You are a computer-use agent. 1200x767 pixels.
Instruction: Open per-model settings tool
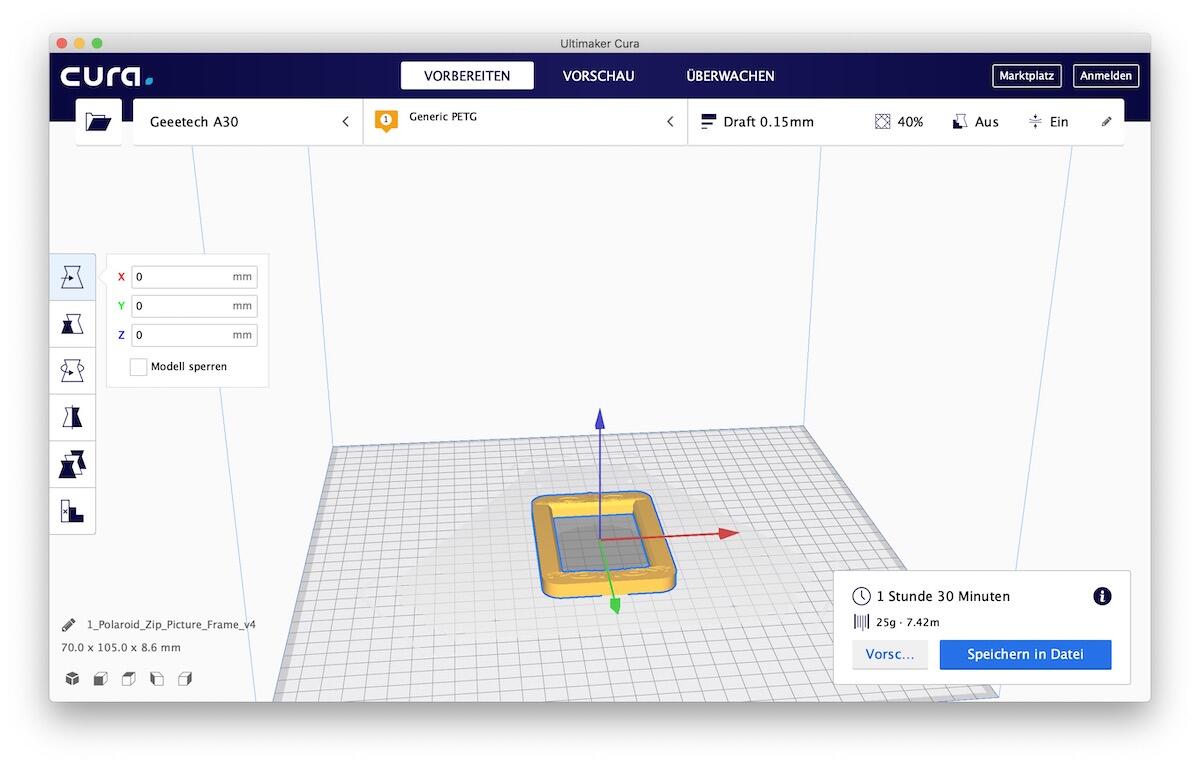(x=72, y=464)
